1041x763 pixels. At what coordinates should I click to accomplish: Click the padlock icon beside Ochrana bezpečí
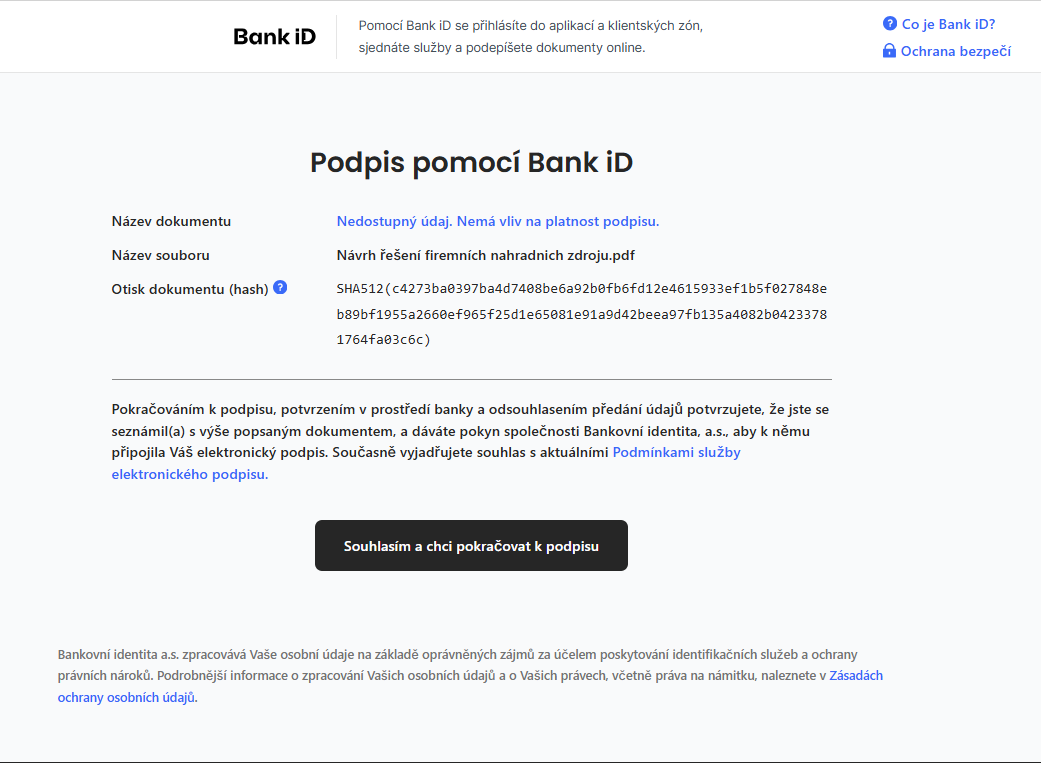click(x=889, y=51)
